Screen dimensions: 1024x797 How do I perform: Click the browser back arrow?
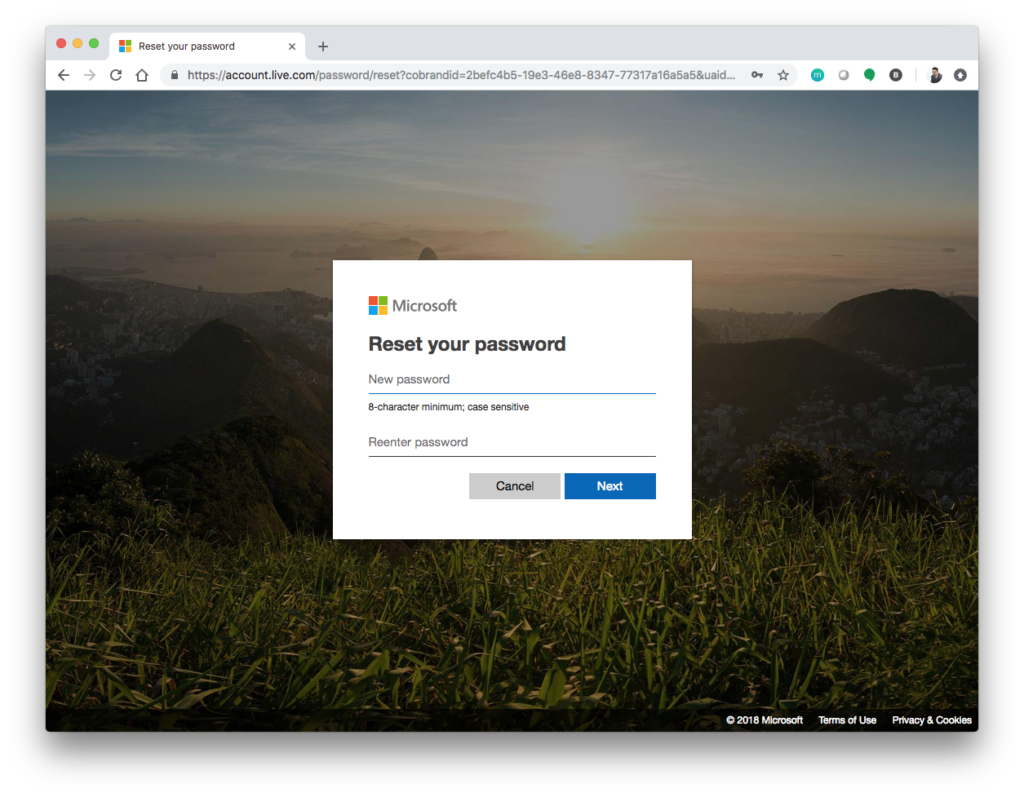point(64,75)
